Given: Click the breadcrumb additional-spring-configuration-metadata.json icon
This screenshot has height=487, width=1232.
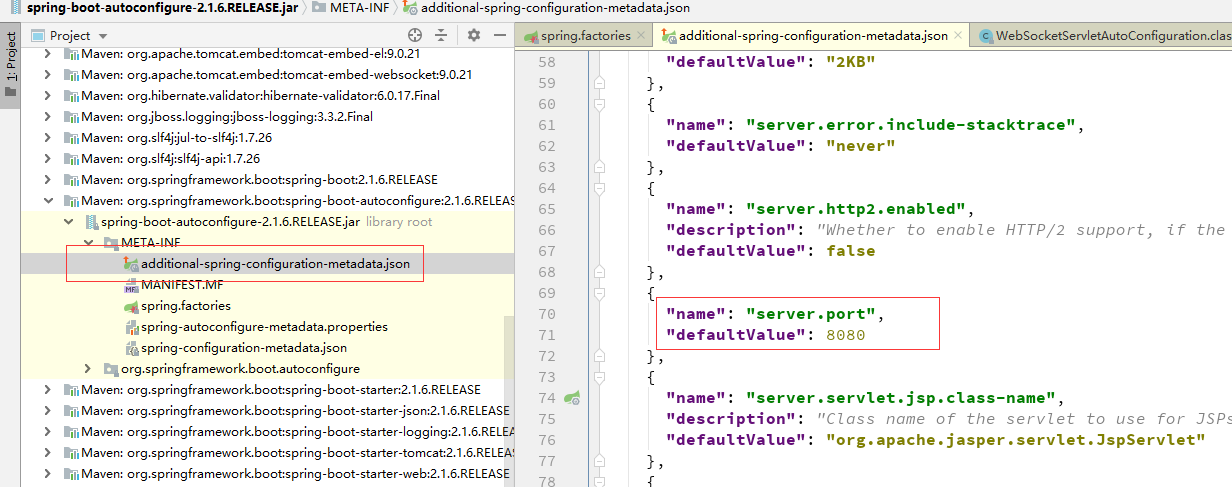Looking at the screenshot, I should pos(411,8).
